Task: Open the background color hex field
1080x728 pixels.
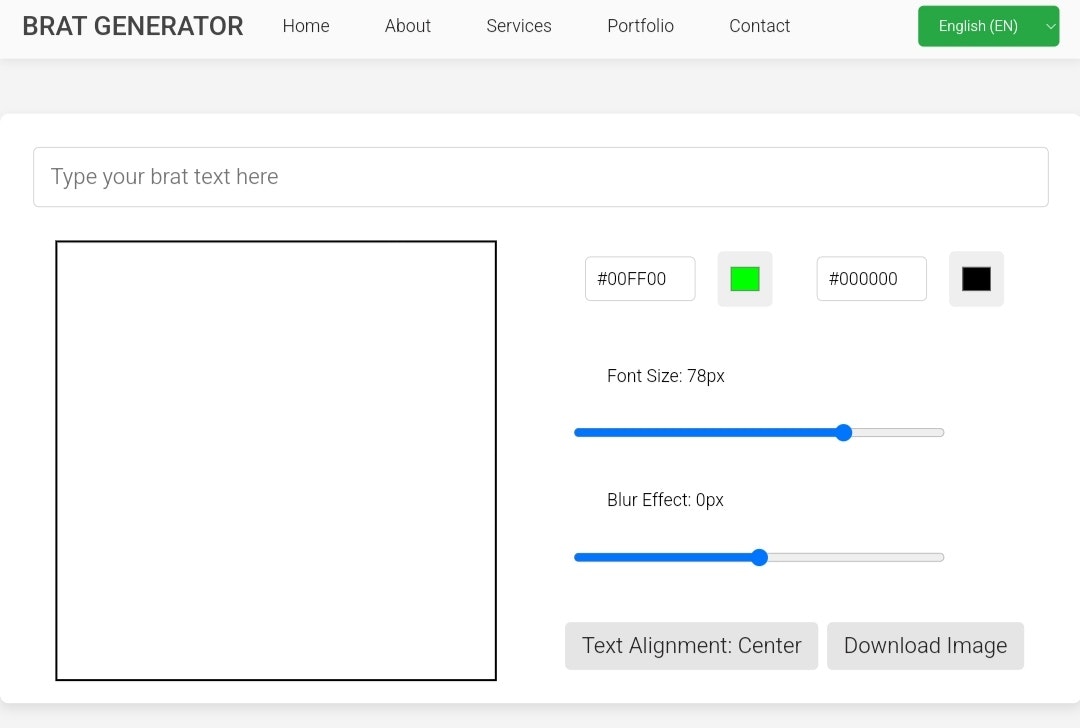Action: (x=640, y=279)
